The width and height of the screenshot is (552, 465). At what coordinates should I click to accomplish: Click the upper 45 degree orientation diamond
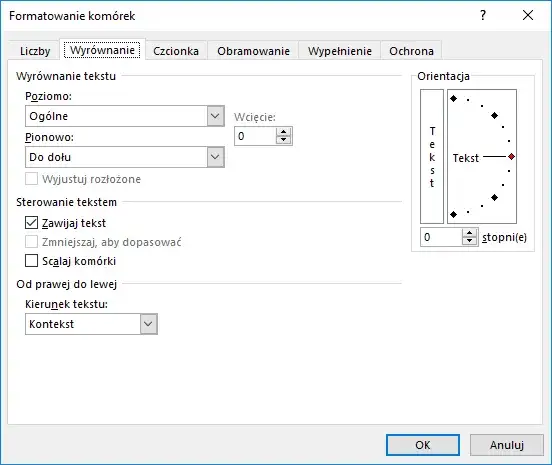pos(494,115)
